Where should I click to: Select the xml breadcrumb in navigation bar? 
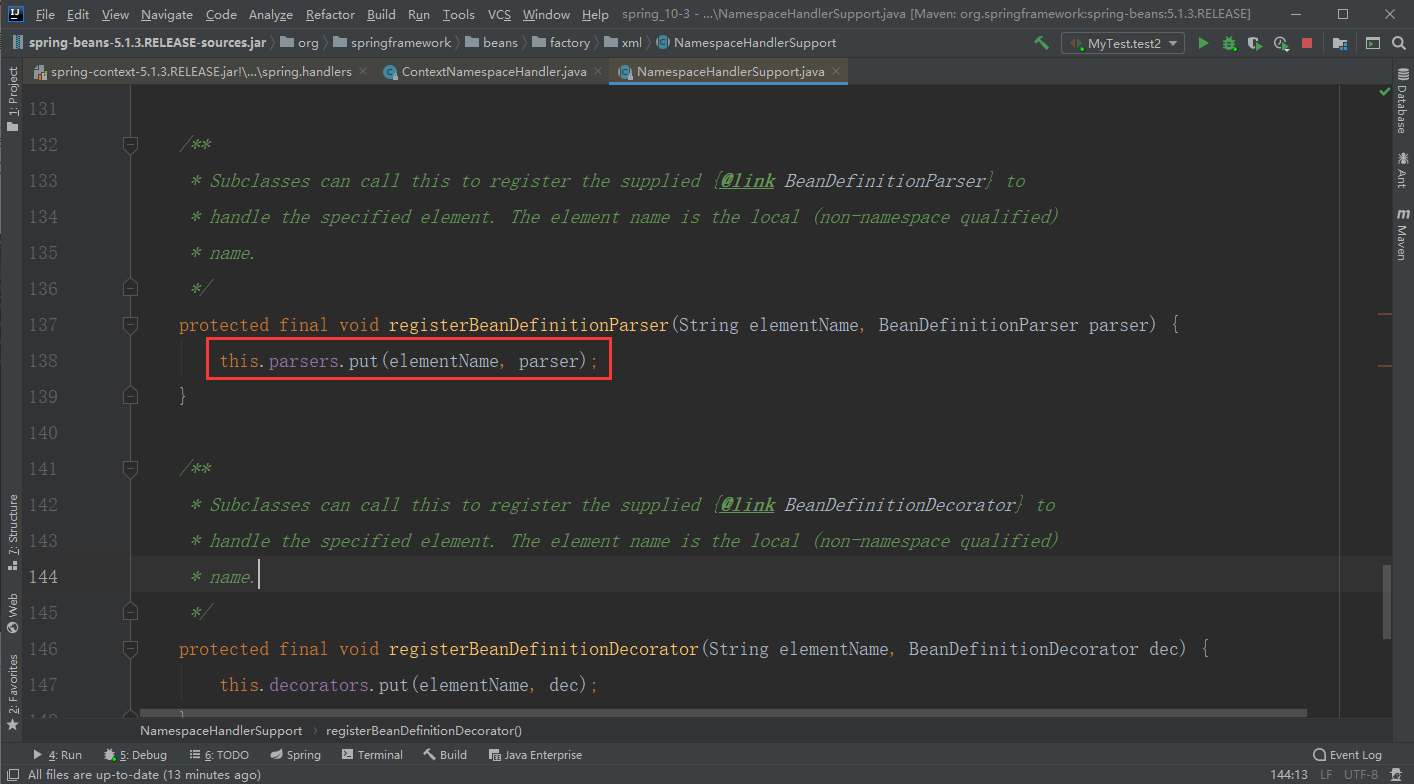coord(624,43)
